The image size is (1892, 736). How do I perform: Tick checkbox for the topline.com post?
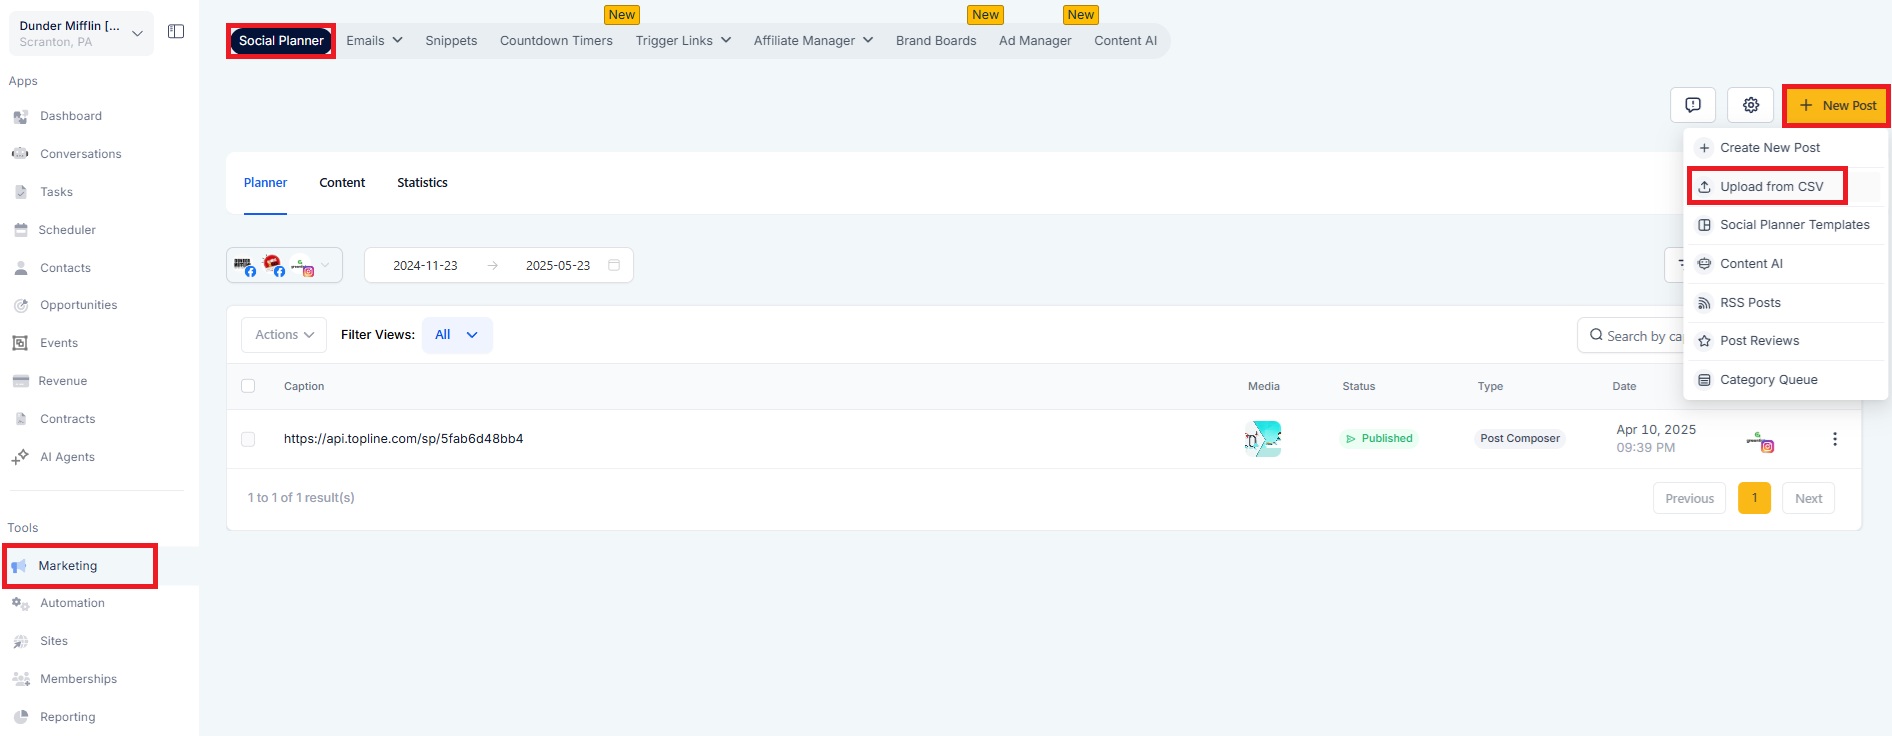(x=248, y=439)
